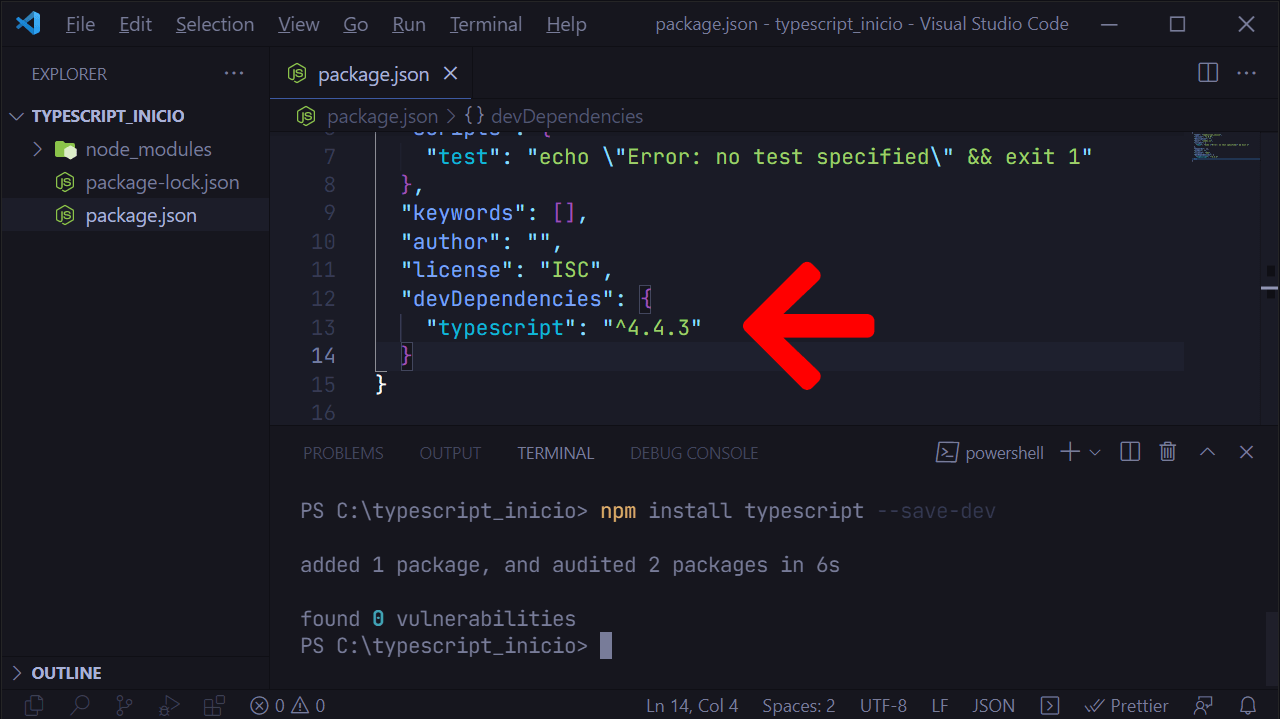Open terminal launch profile dropdown arrow
The height and width of the screenshot is (719, 1280).
[x=1095, y=452]
